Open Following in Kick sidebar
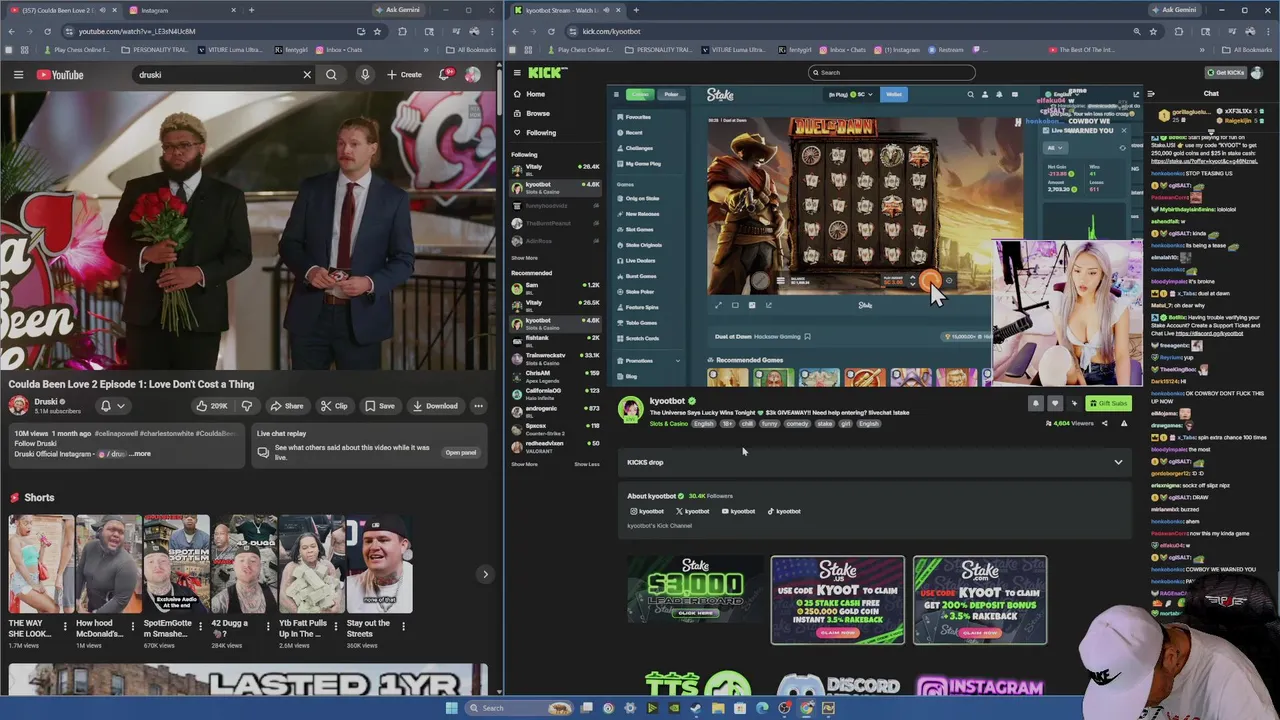Viewport: 1280px width, 720px height. (x=533, y=132)
